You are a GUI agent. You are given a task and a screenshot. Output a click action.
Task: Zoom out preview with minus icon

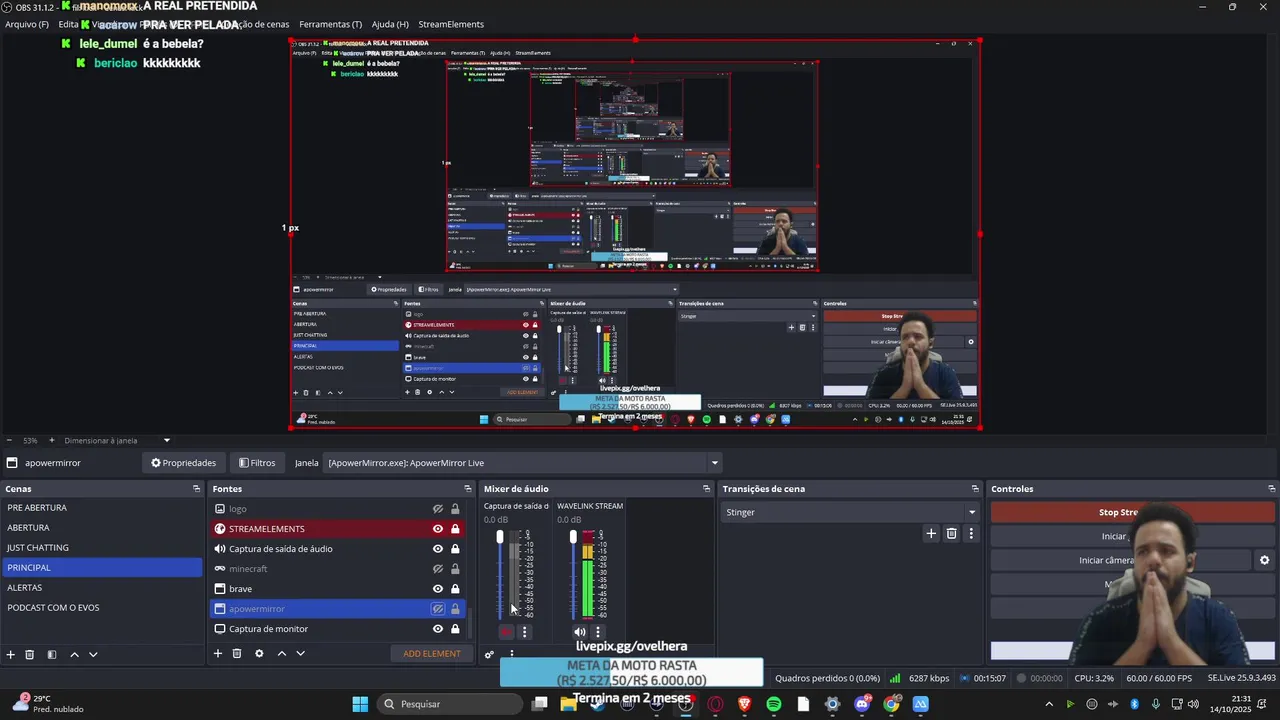(x=9, y=440)
